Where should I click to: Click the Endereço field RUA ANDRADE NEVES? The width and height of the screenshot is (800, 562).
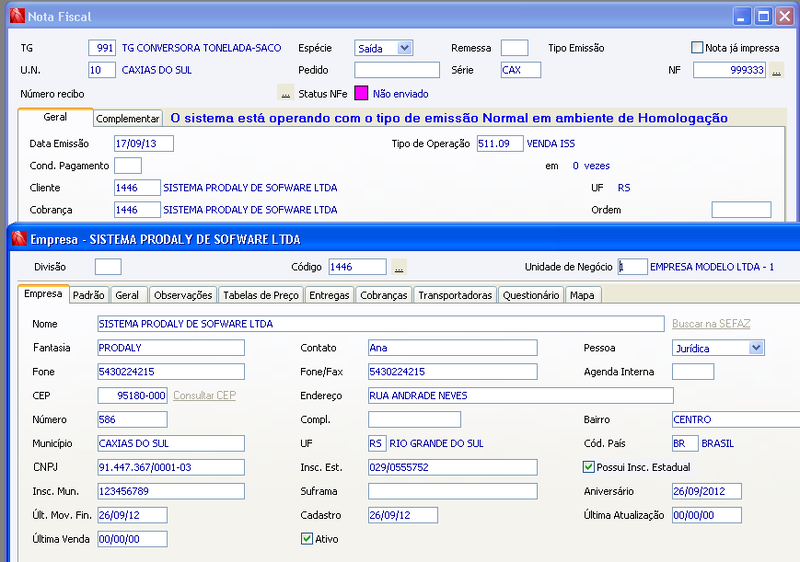[521, 395]
